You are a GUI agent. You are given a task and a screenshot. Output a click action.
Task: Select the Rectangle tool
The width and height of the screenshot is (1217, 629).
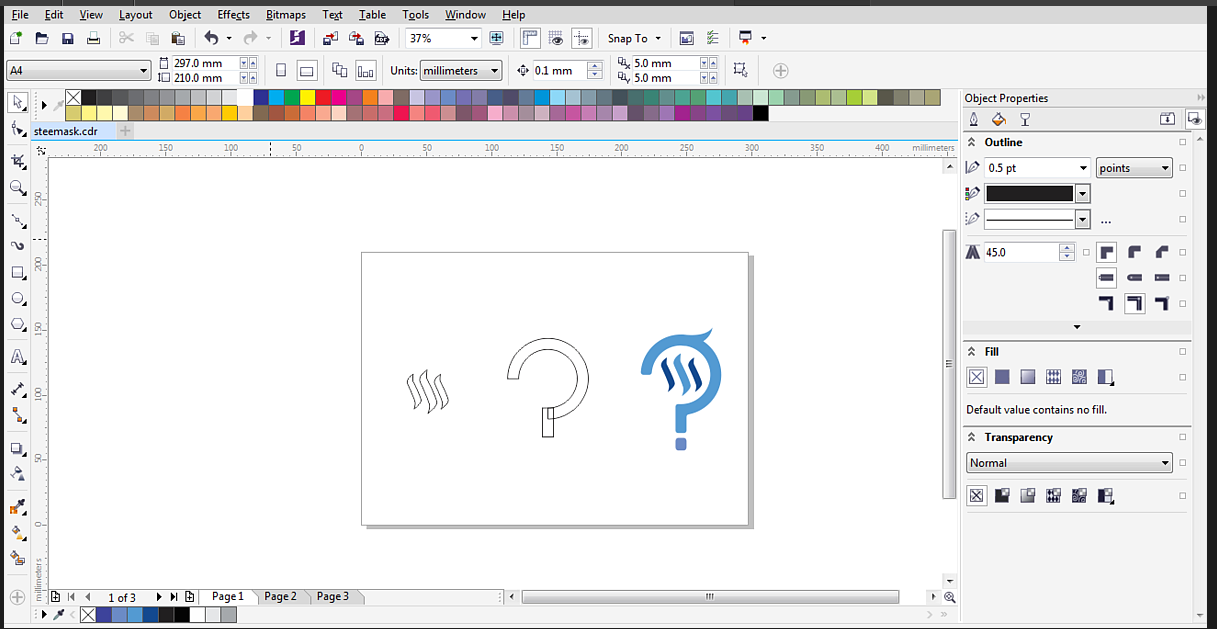(17, 272)
